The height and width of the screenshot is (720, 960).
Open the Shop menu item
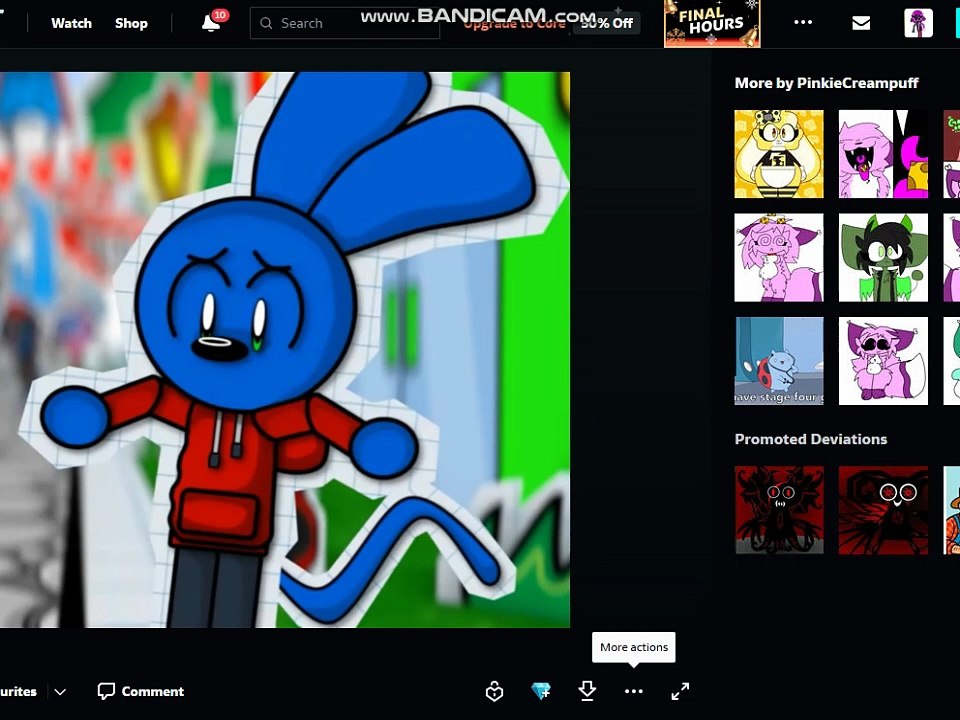tap(131, 23)
